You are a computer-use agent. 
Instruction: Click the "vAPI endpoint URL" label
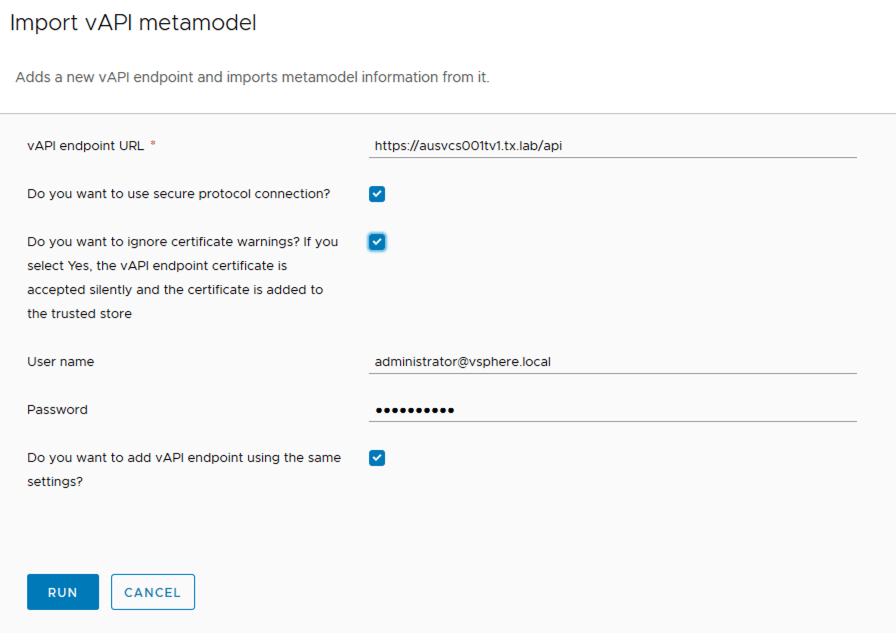(x=85, y=146)
